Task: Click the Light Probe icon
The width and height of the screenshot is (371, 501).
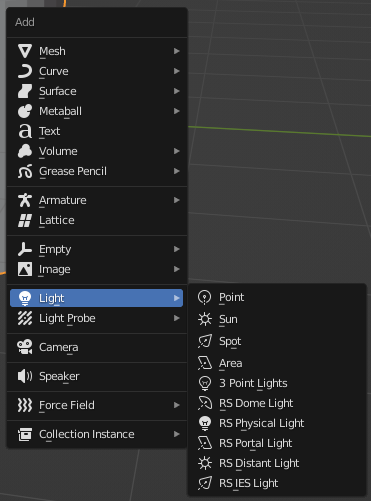Action: click(25, 318)
